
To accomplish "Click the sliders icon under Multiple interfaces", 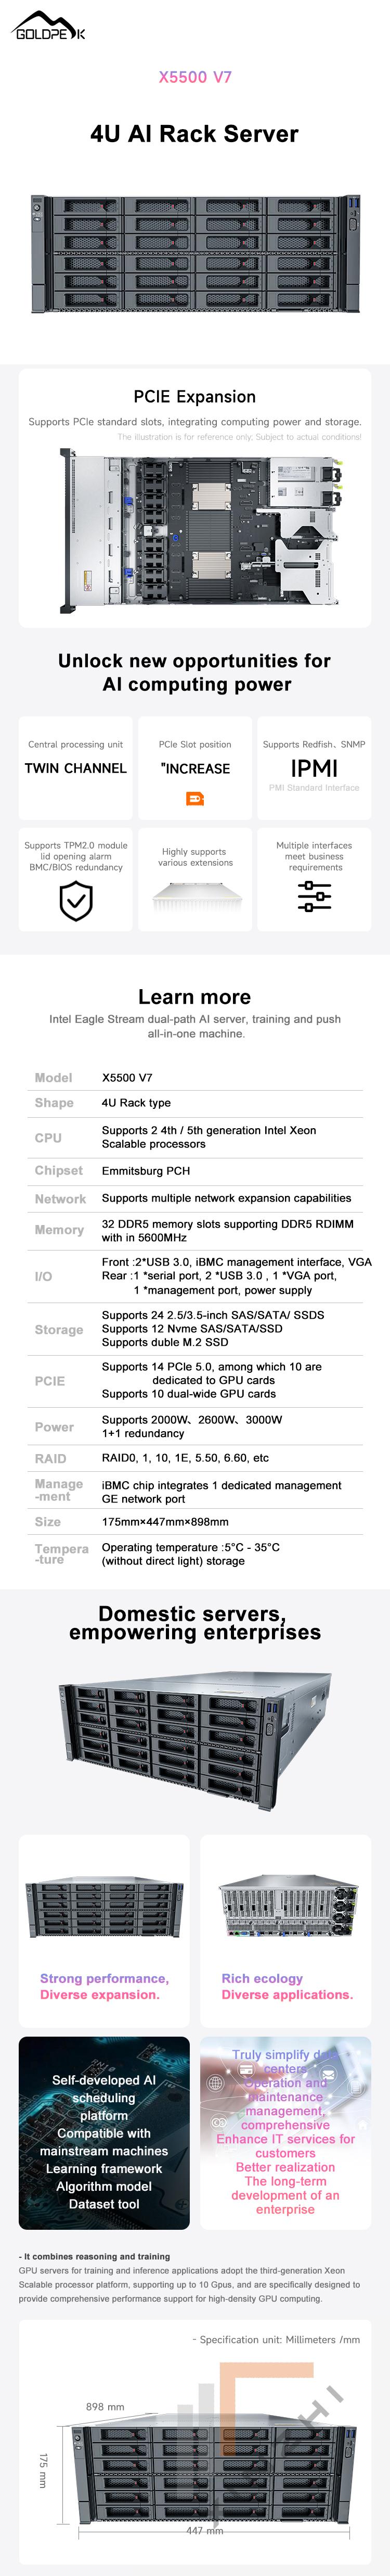I will click(314, 896).
